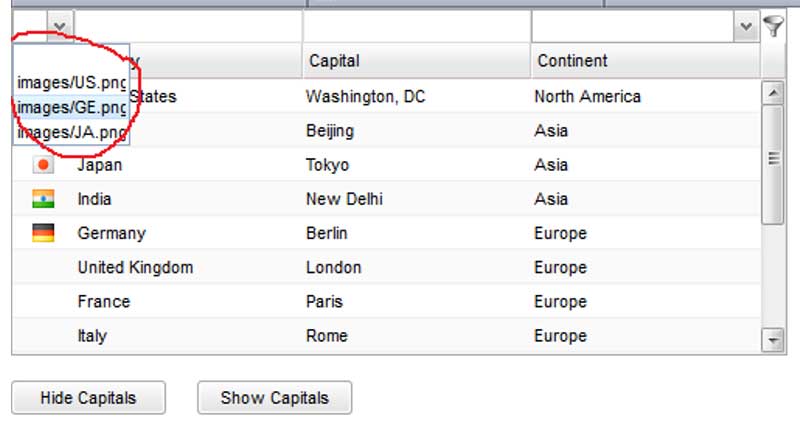Pick images/JA.png from the list
The height and width of the screenshot is (426, 800).
71,132
